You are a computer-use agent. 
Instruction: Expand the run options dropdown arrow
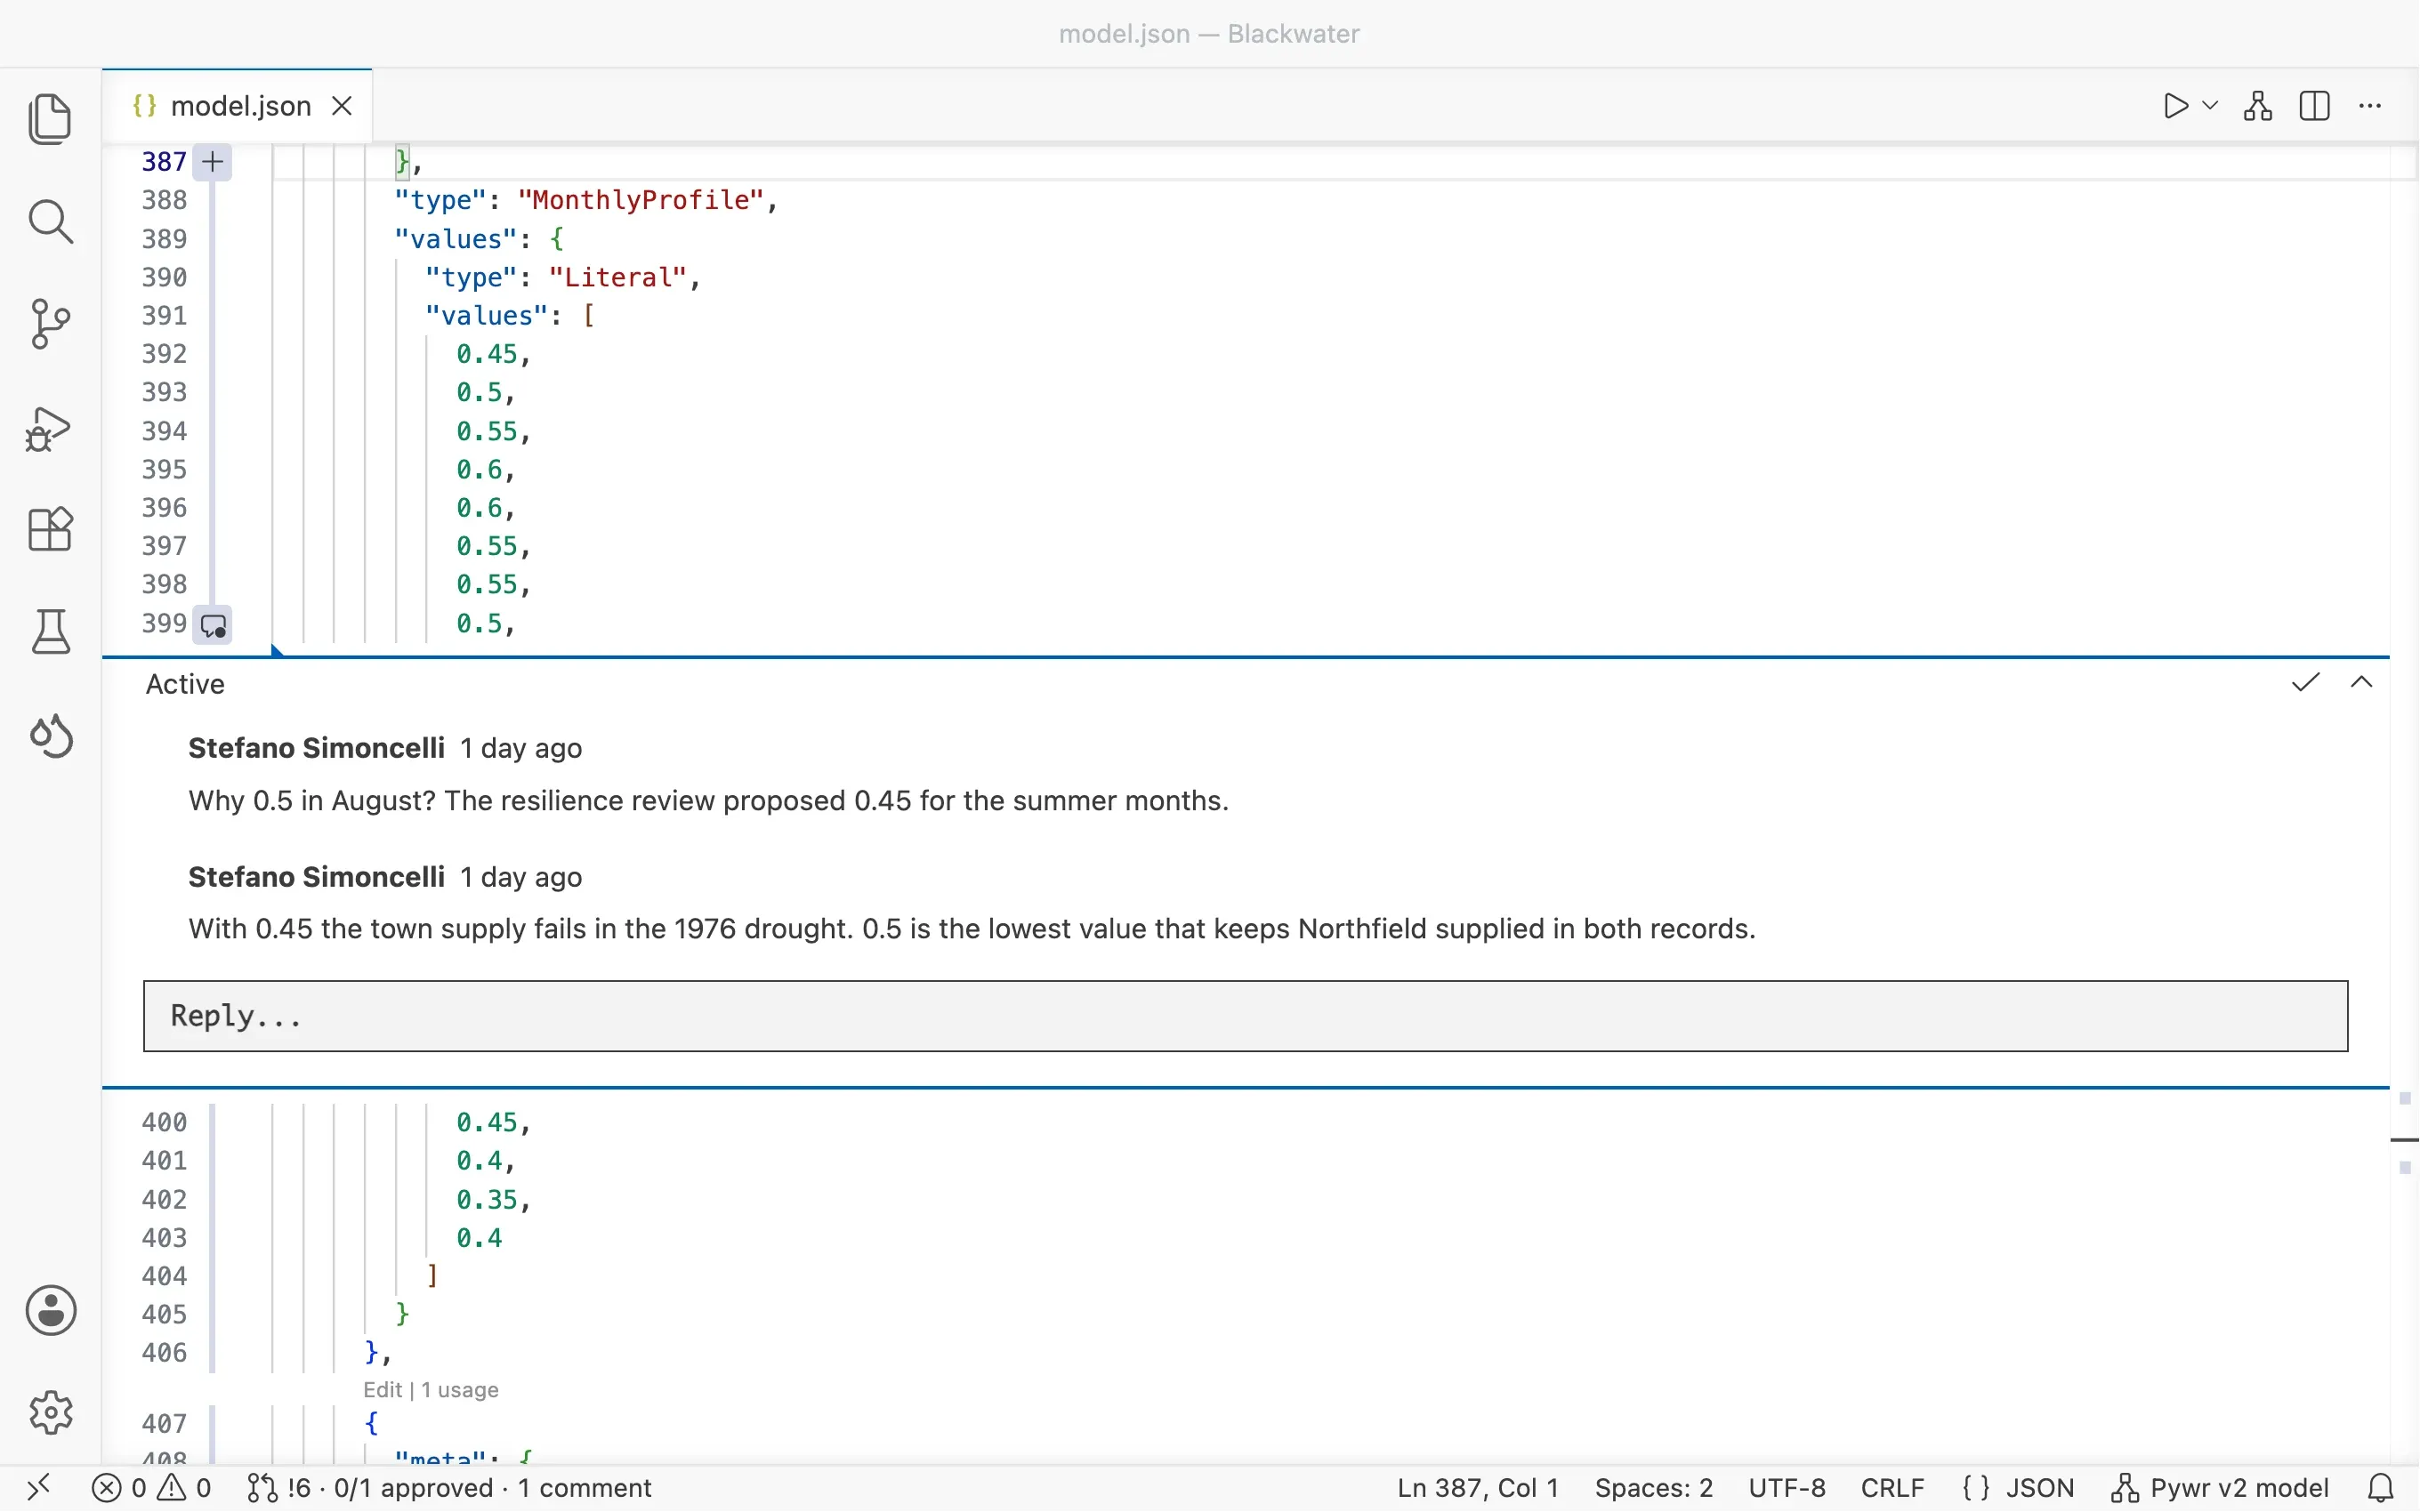(2211, 106)
